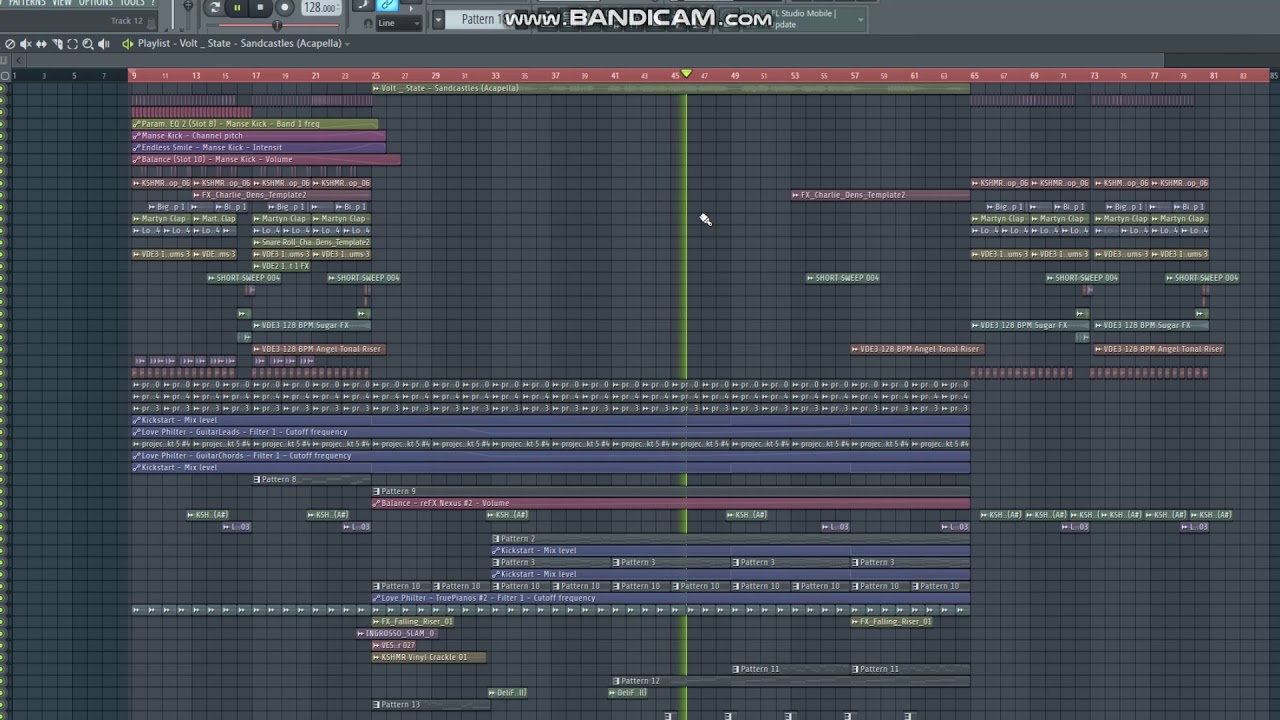The width and height of the screenshot is (1280, 720).
Task: Select the Pattern 9 clip
Action: [x=671, y=491]
